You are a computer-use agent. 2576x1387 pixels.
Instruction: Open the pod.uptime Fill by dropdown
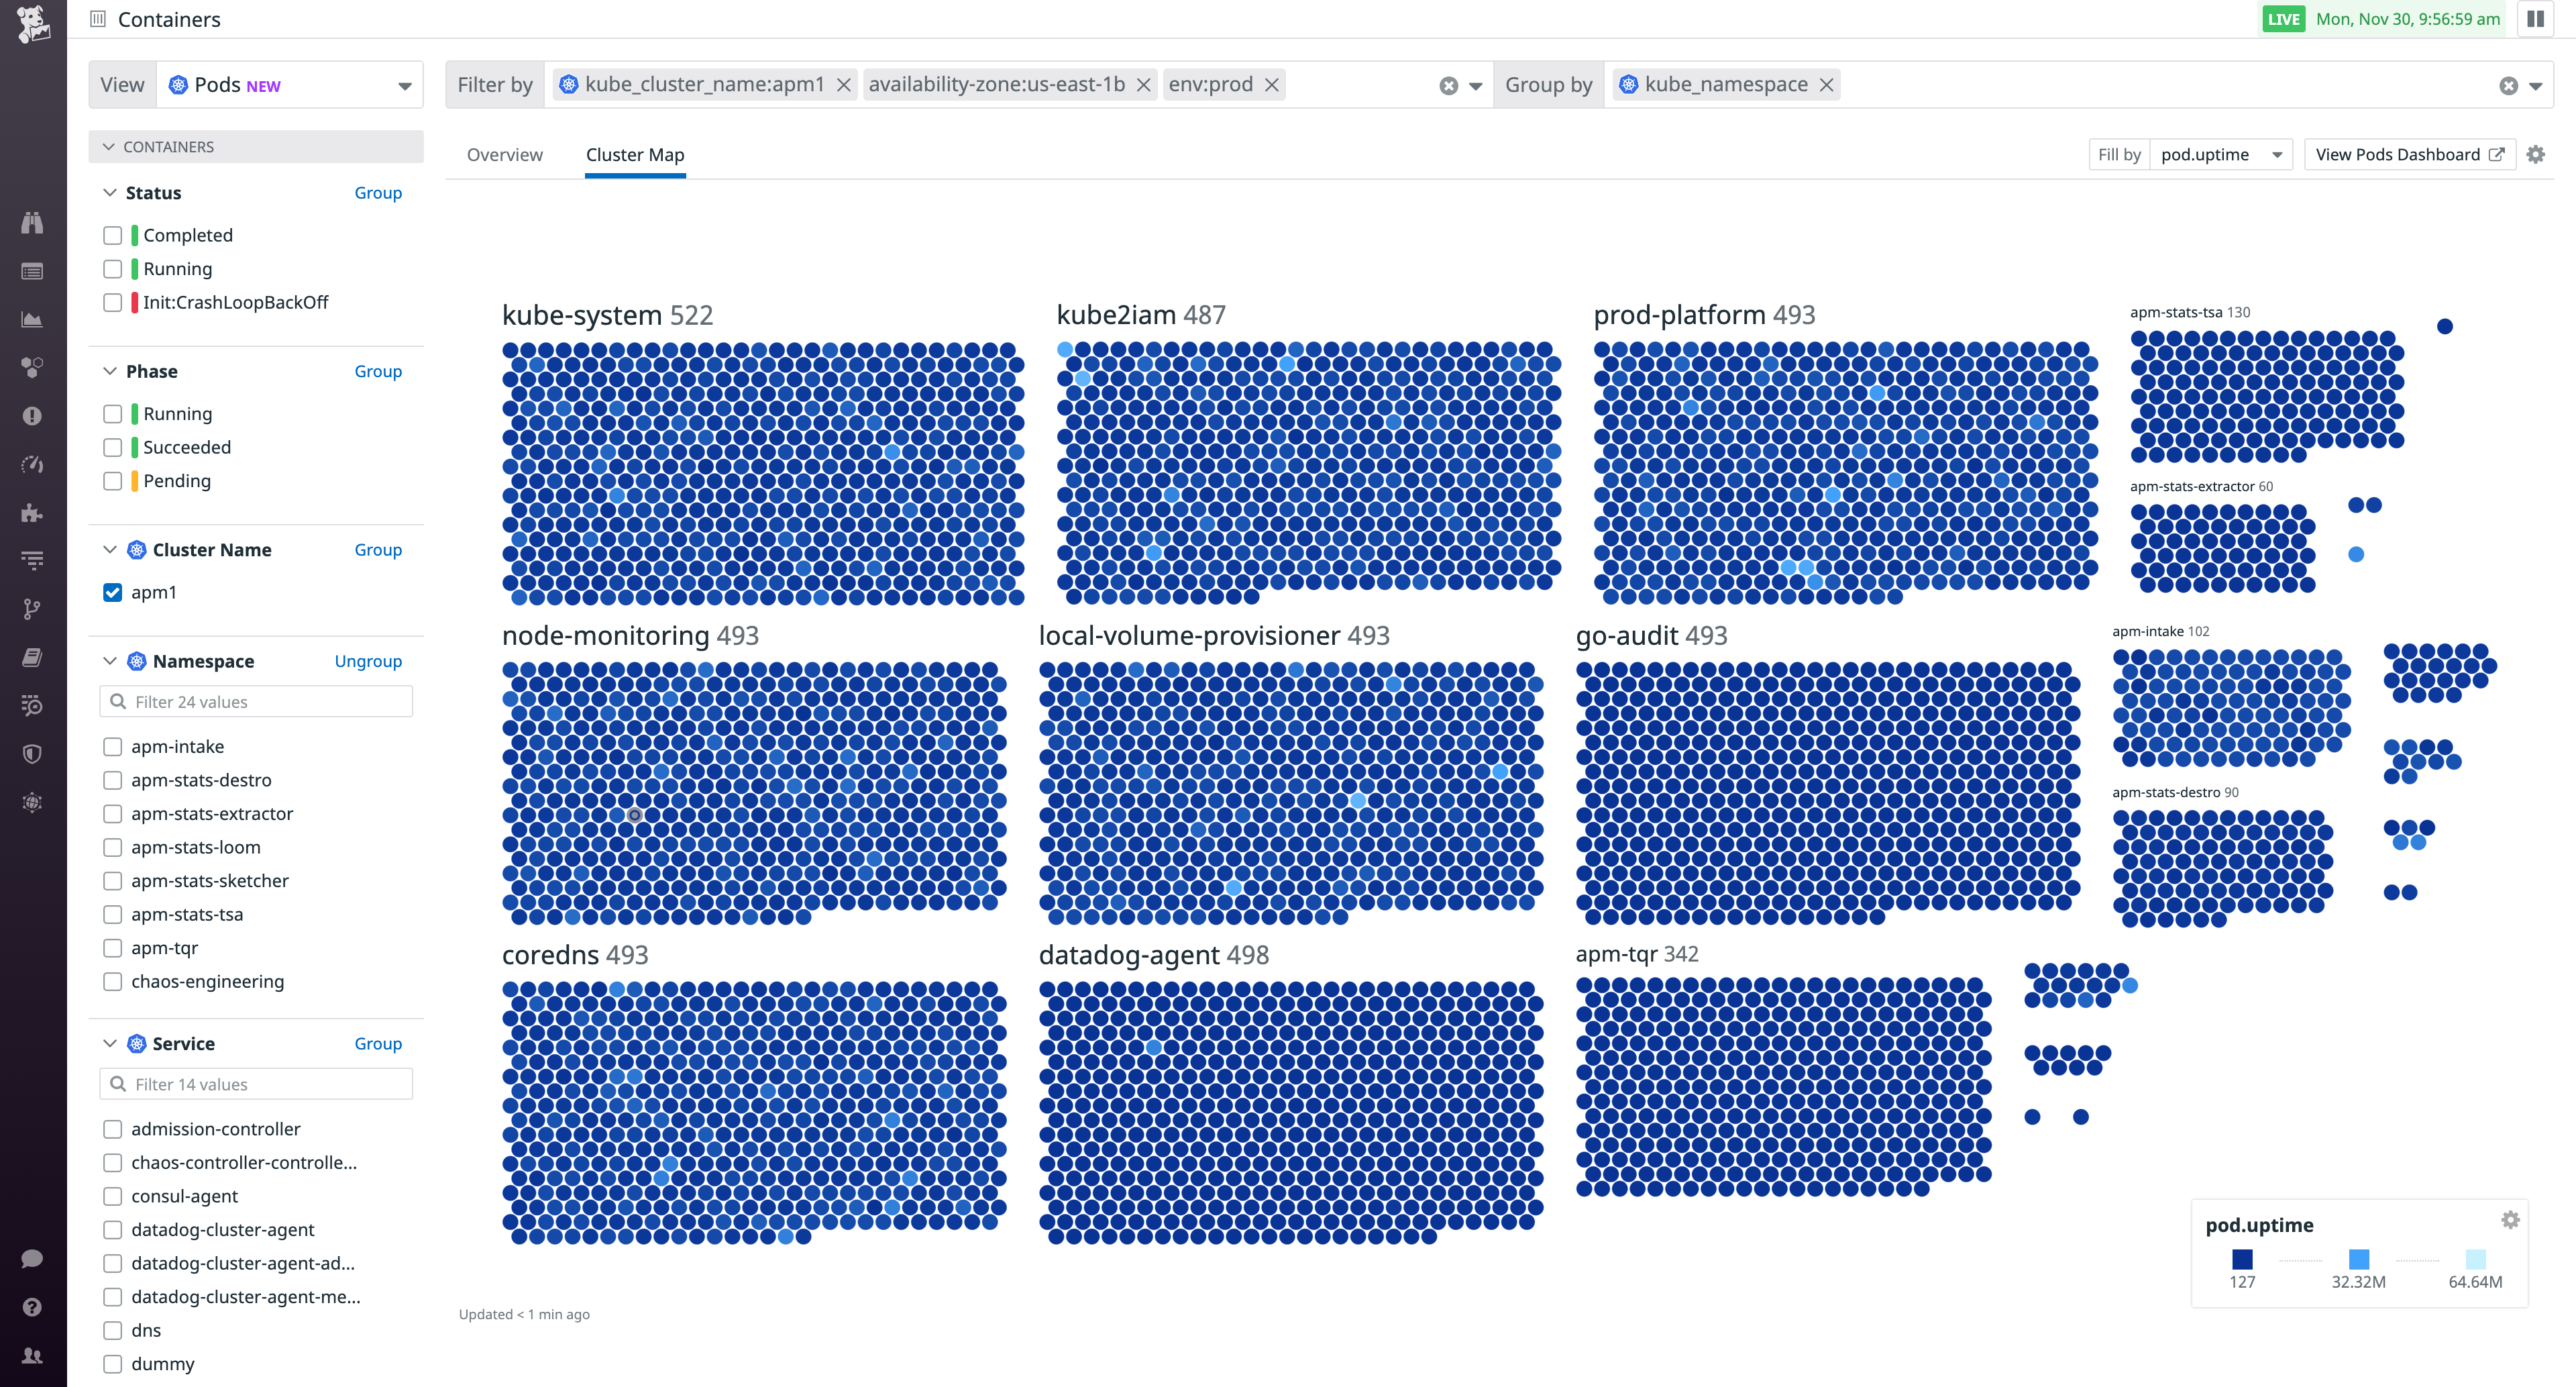[x=2222, y=154]
